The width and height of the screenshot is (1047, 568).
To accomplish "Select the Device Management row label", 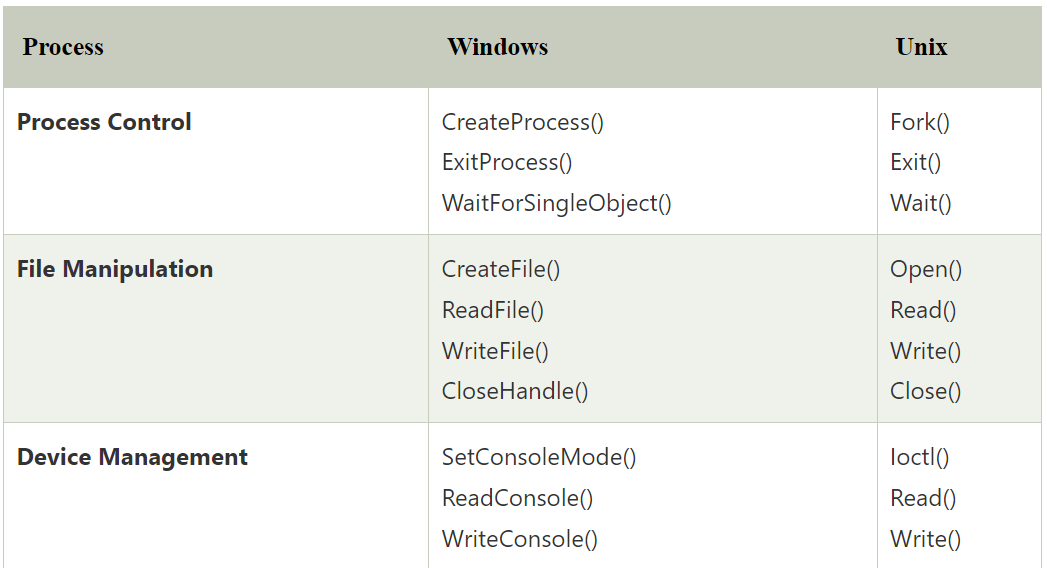I will point(132,457).
